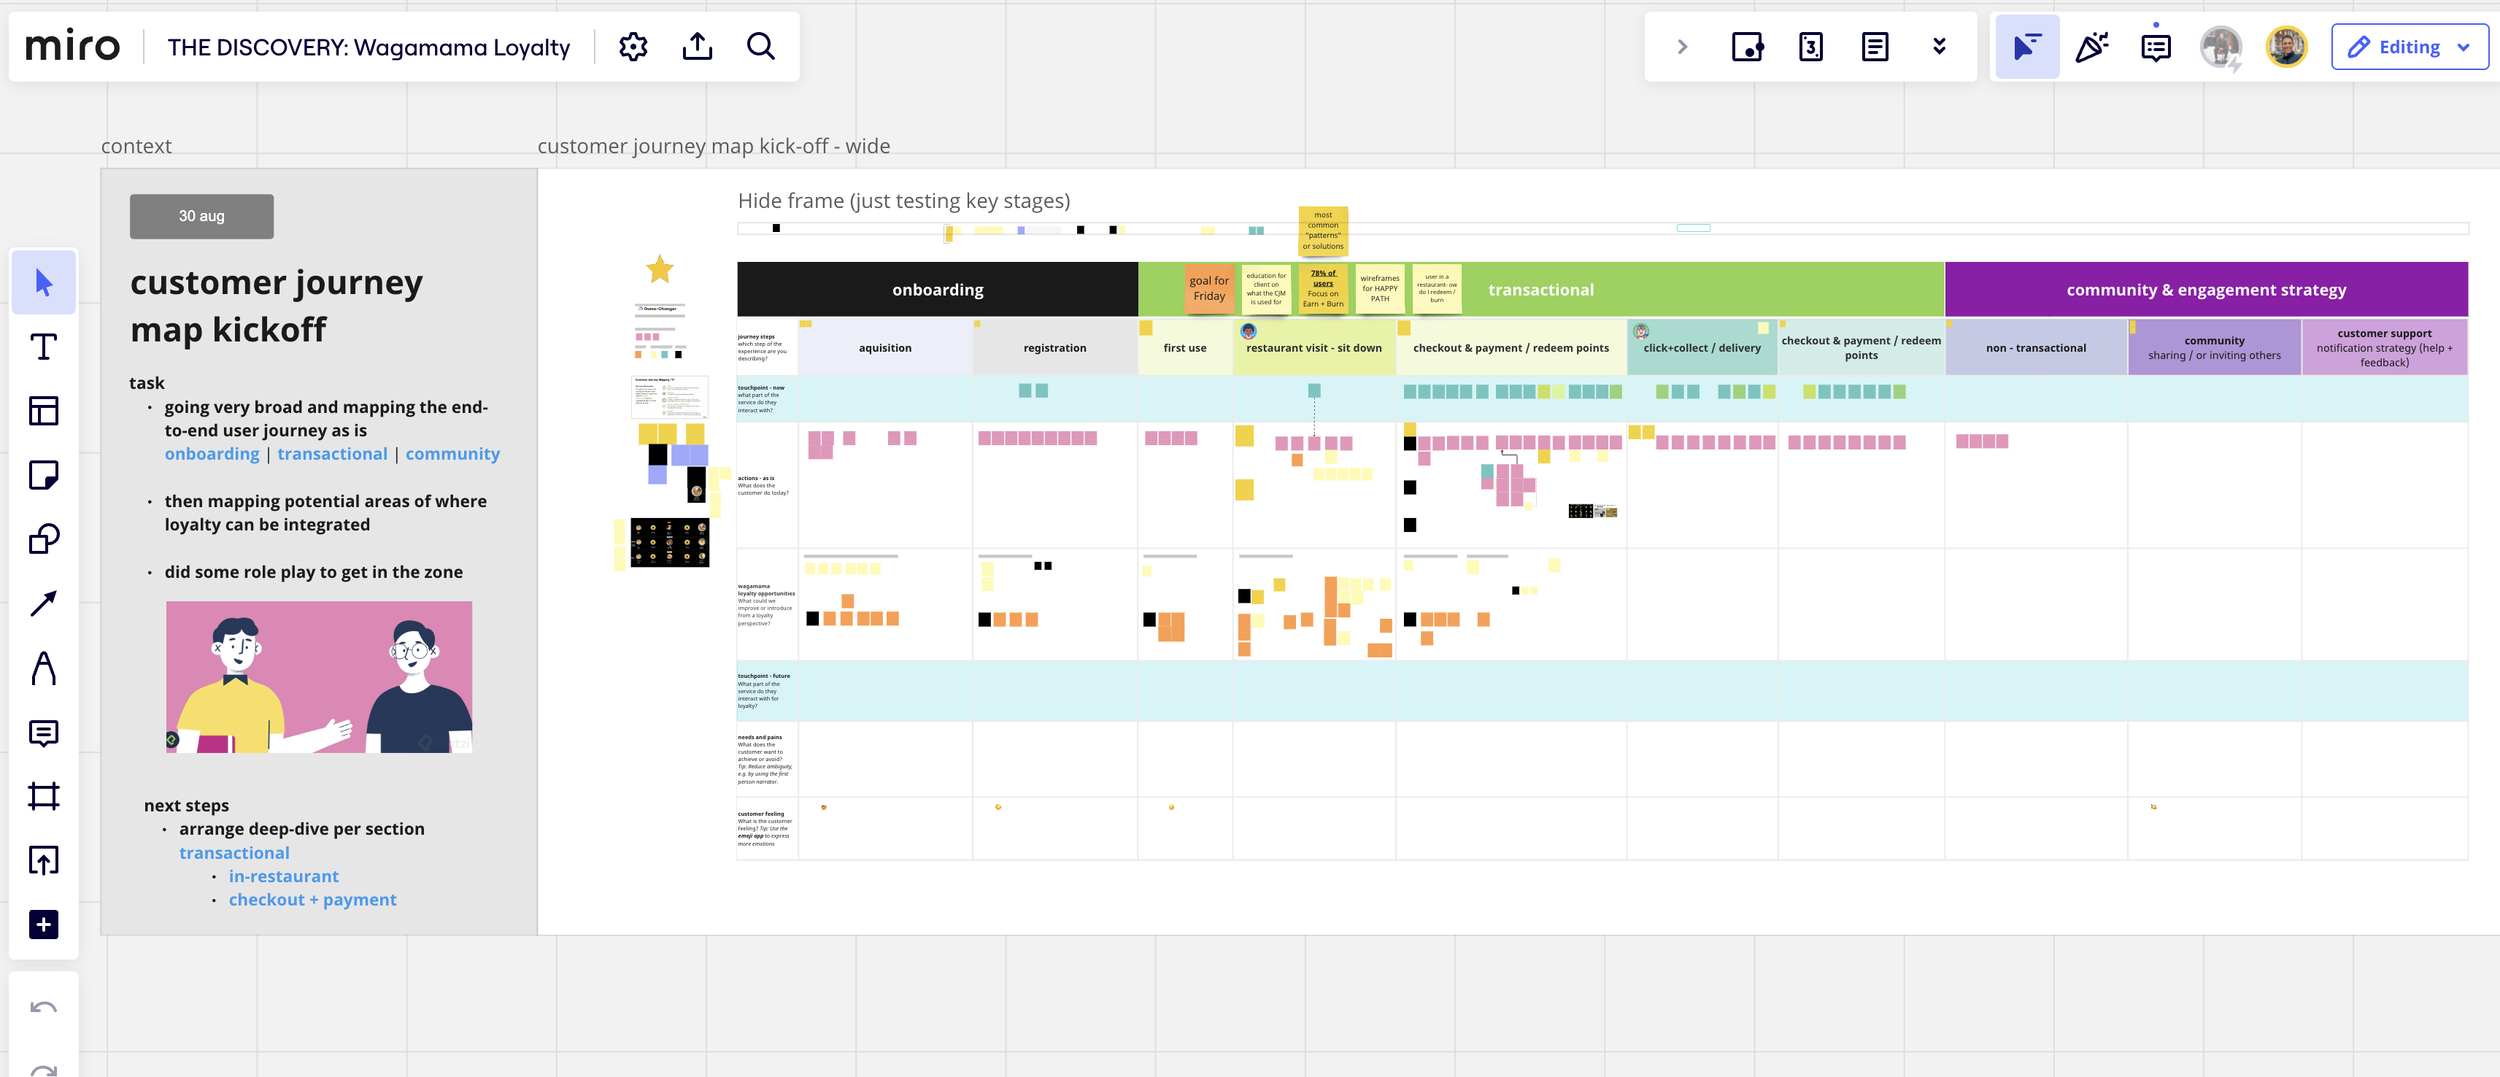The width and height of the screenshot is (2500, 1077).
Task: Select the Comment tool in left toolbar
Action: pos(44,733)
